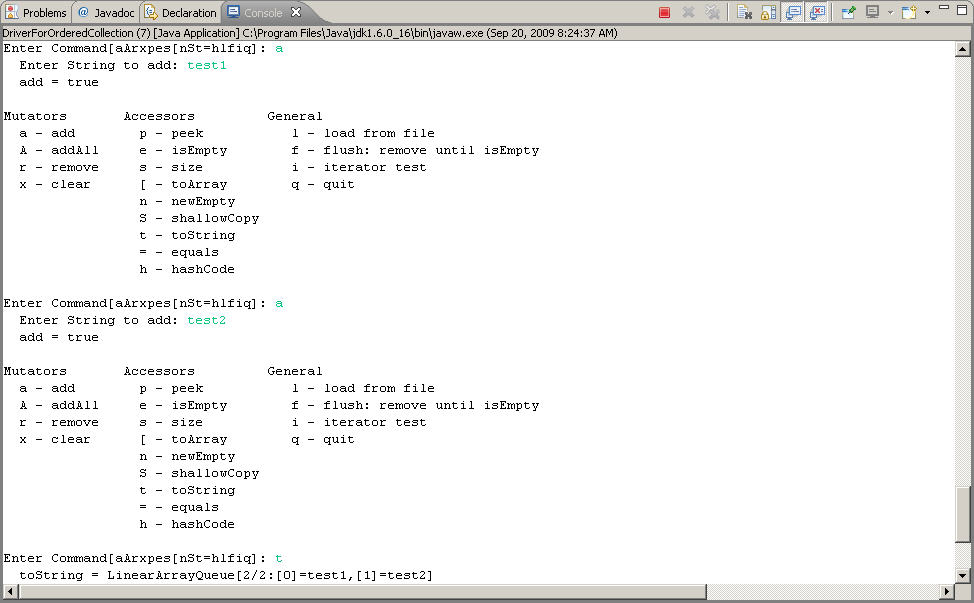Viewport: 974px width, 603px height.
Task: Click the Remove Launch icon
Action: click(x=687, y=11)
